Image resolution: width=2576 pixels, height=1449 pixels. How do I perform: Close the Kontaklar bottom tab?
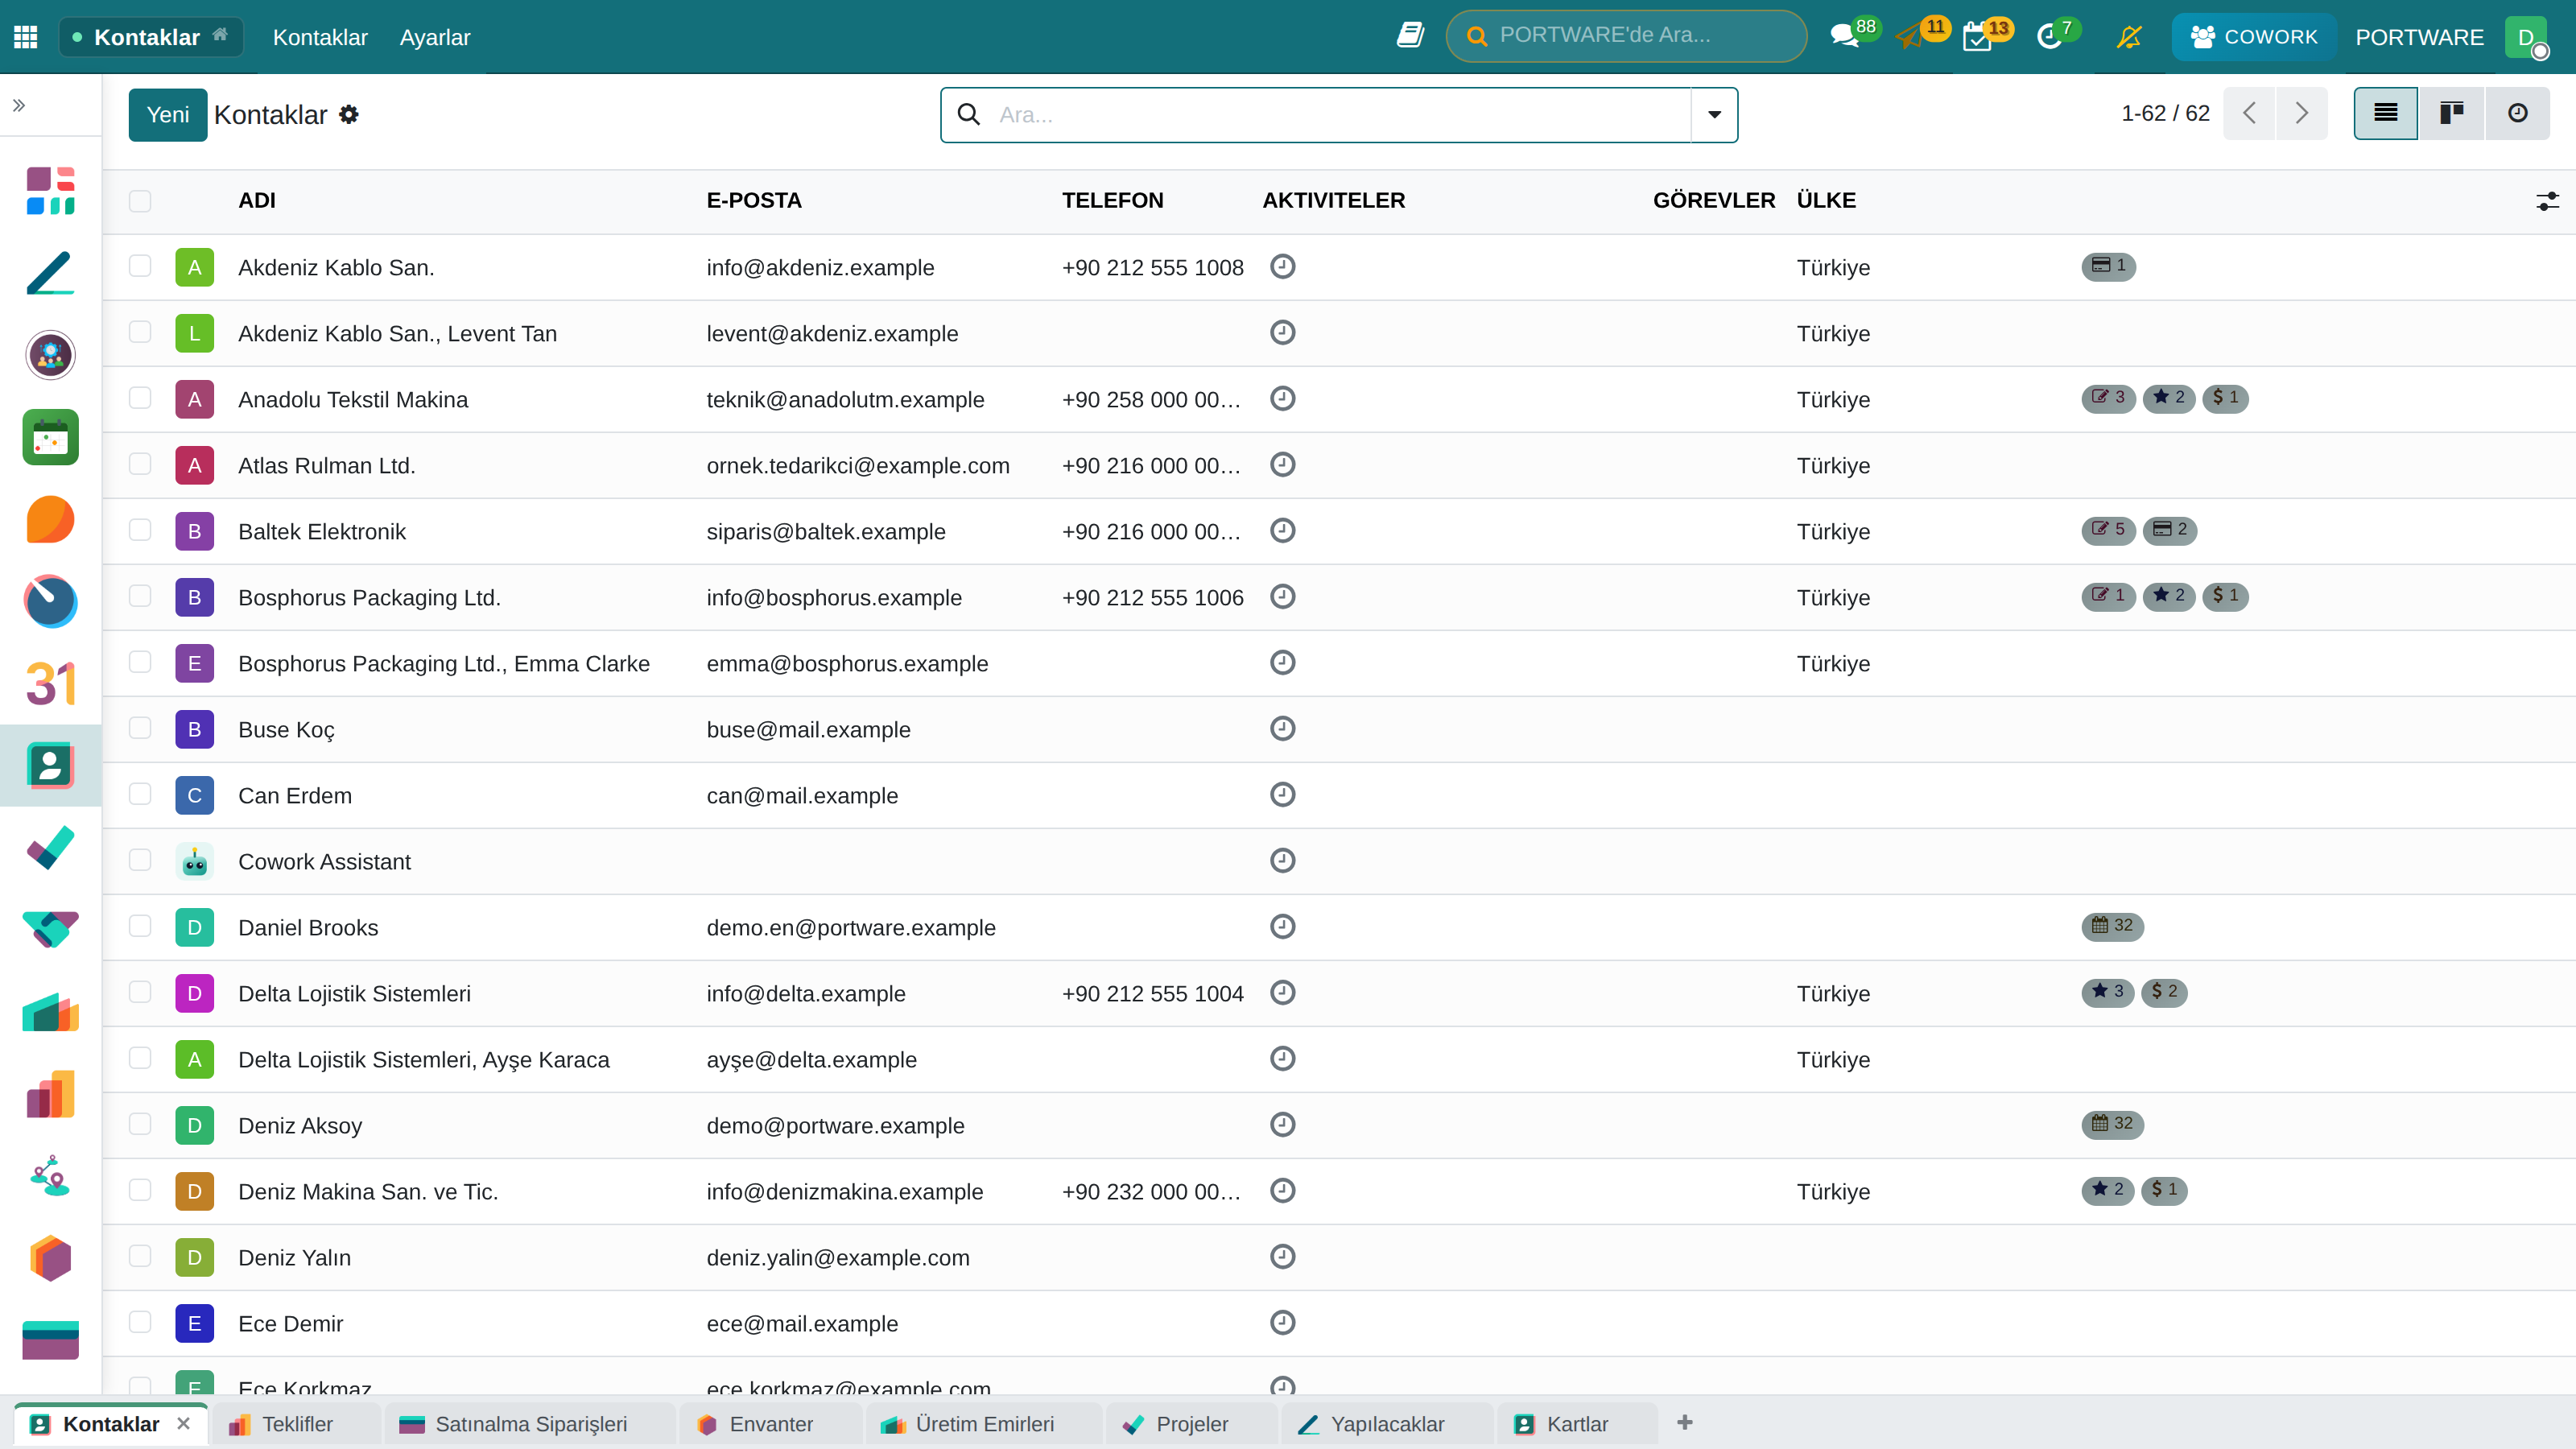click(x=183, y=1423)
